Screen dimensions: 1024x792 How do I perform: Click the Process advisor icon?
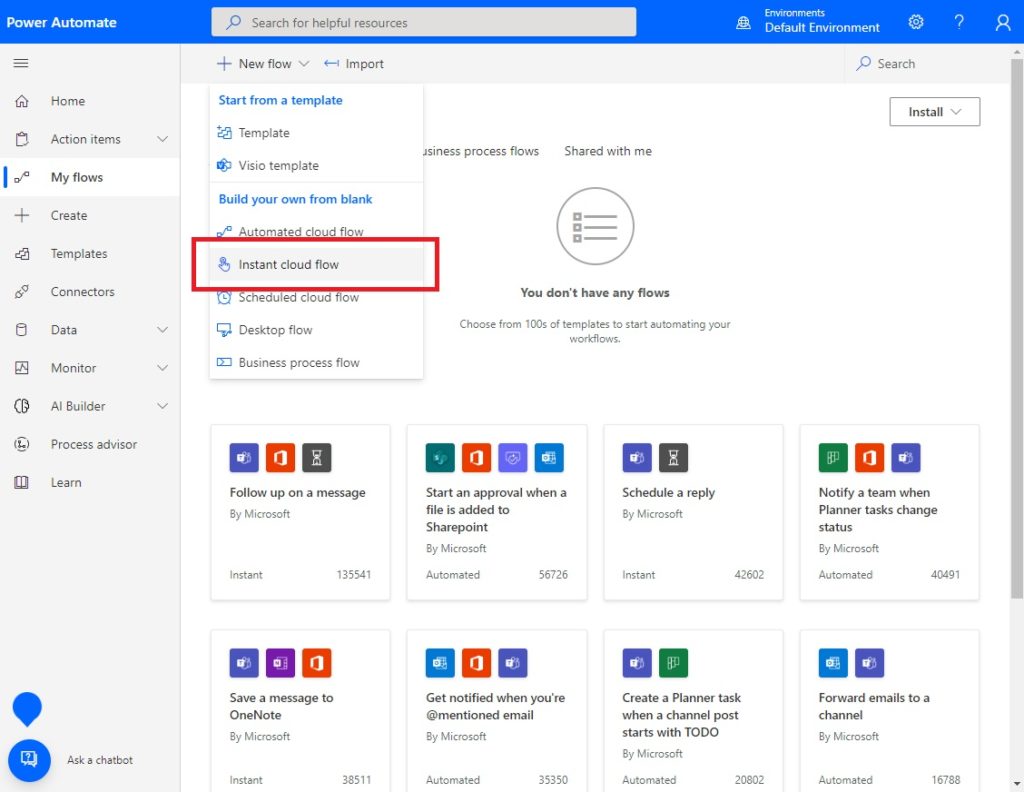[x=22, y=444]
